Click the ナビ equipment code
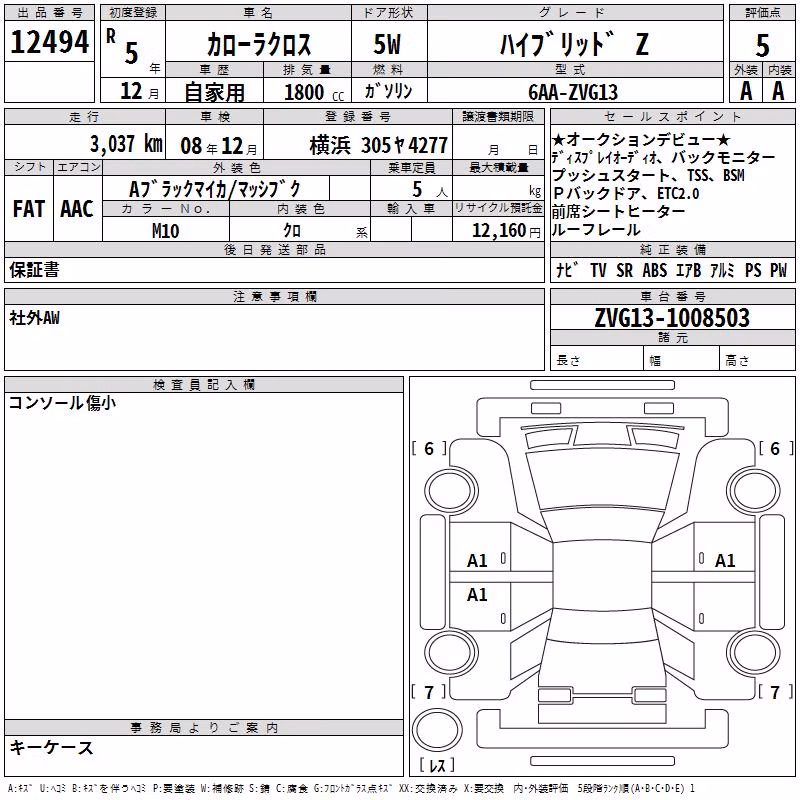The height and width of the screenshot is (800, 800). tap(567, 270)
